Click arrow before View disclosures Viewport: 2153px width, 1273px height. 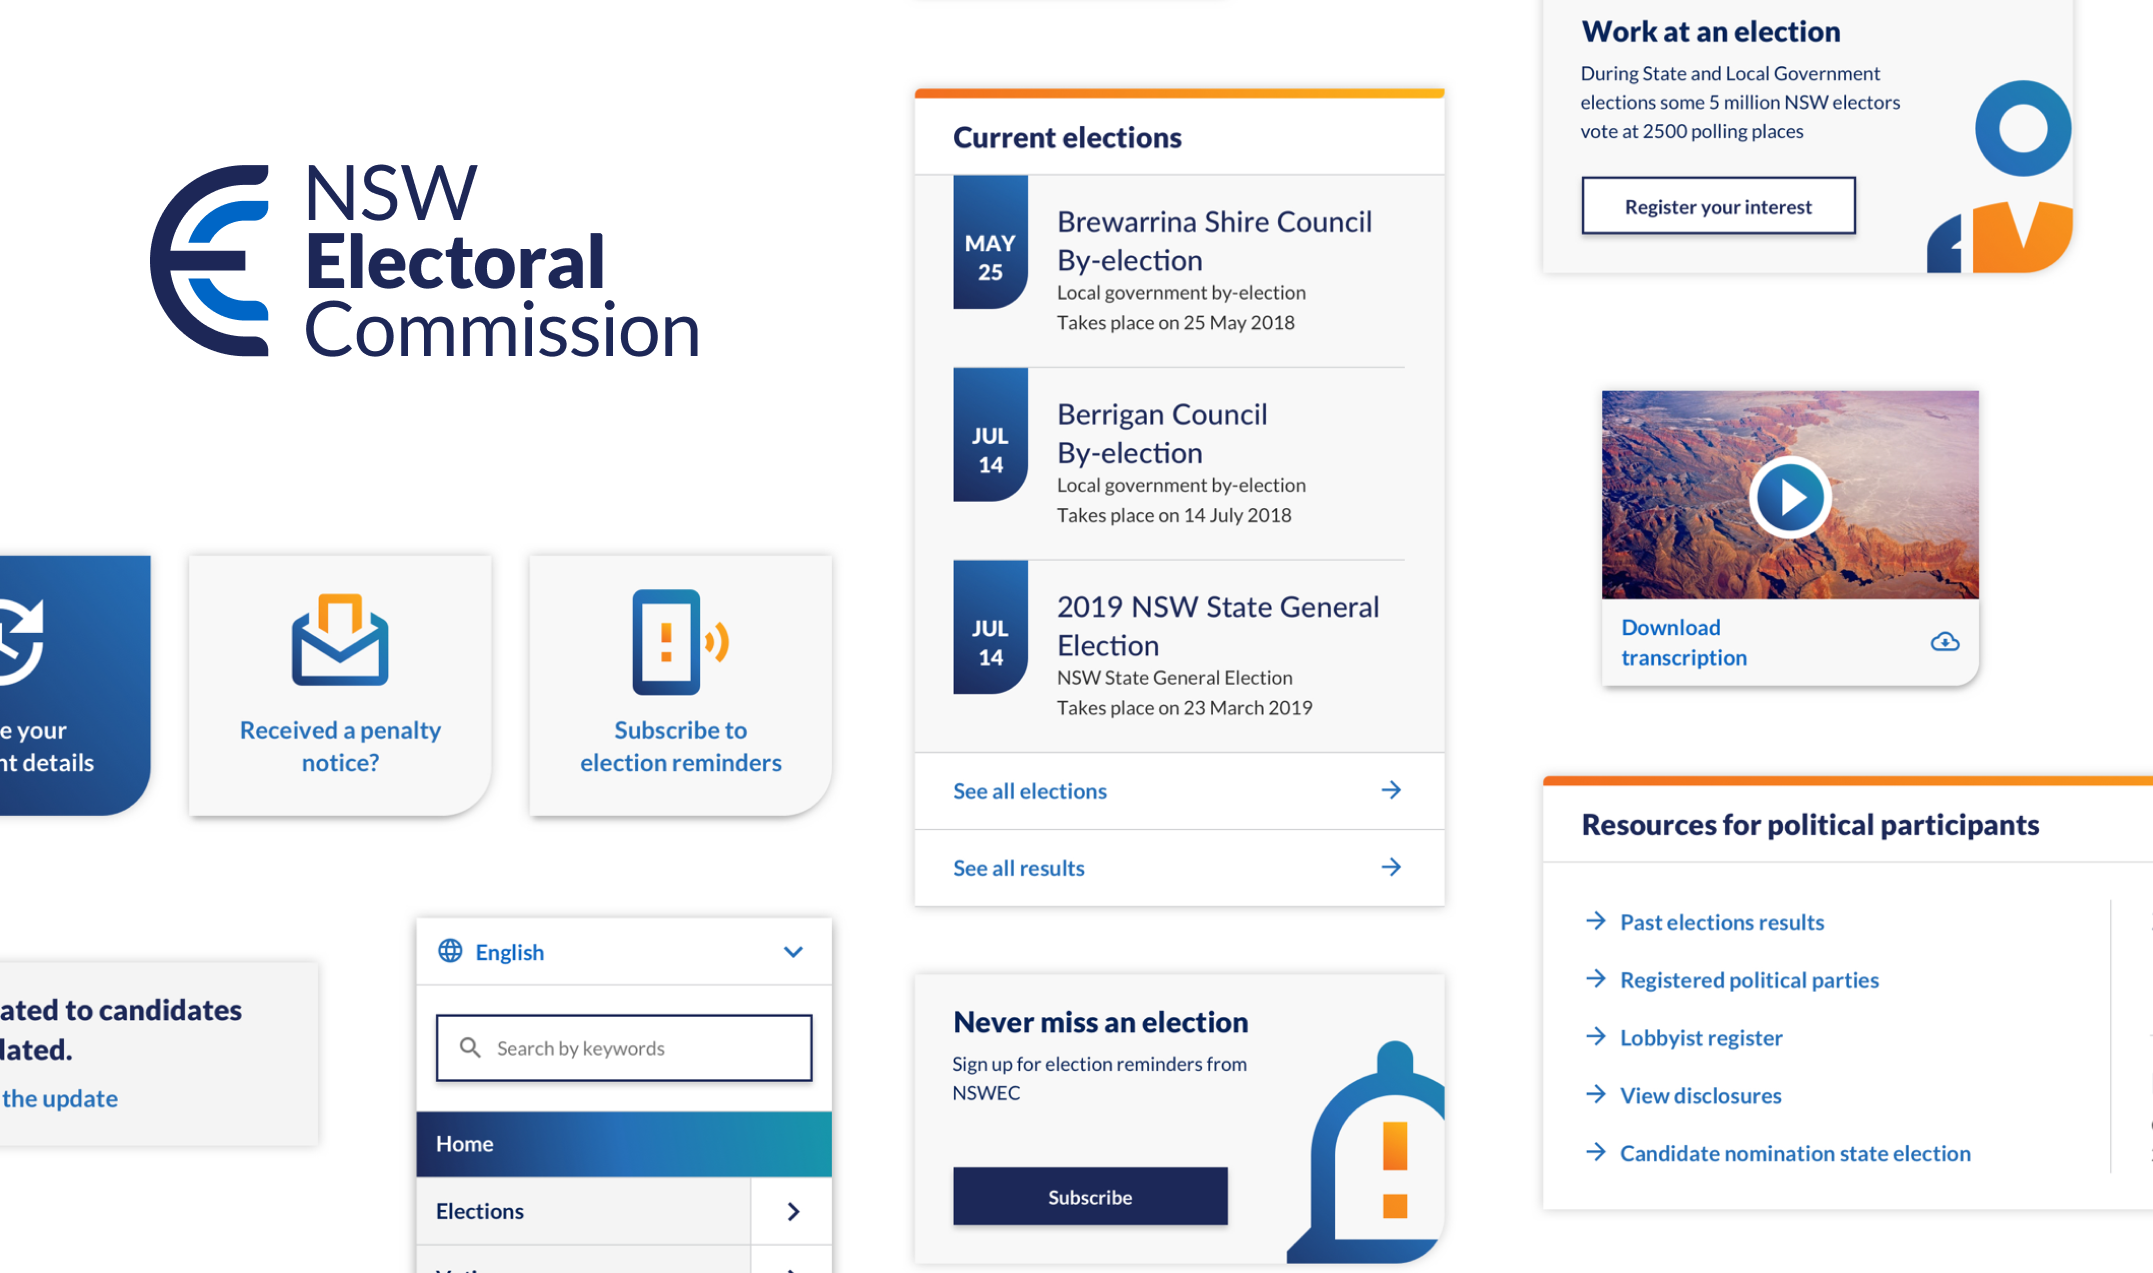click(x=1596, y=1094)
